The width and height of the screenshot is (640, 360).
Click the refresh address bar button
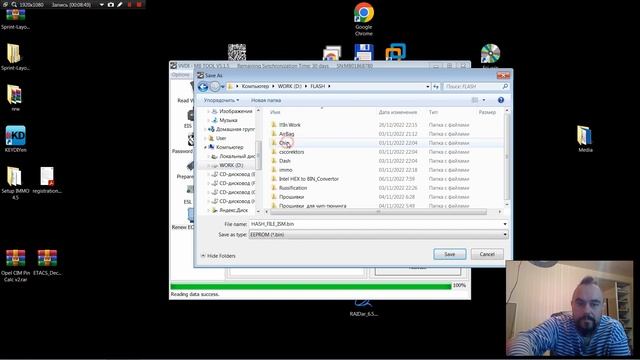(x=436, y=87)
